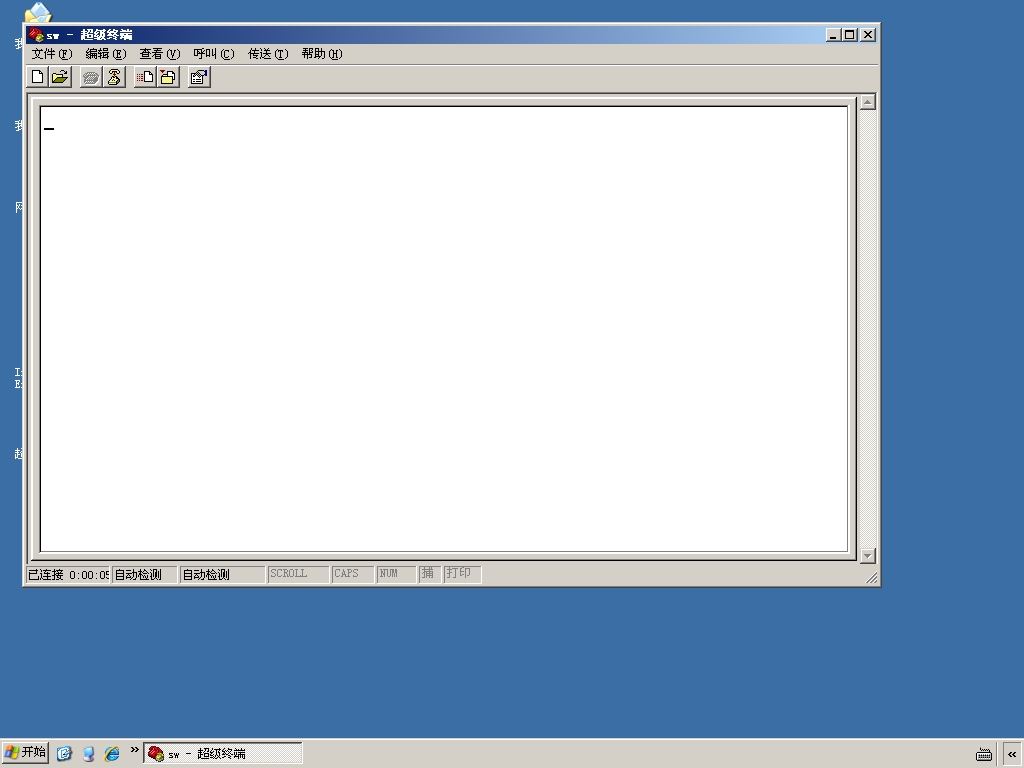This screenshot has width=1024, height=768.
Task: Close the 超级终端 window
Action: tap(867, 35)
